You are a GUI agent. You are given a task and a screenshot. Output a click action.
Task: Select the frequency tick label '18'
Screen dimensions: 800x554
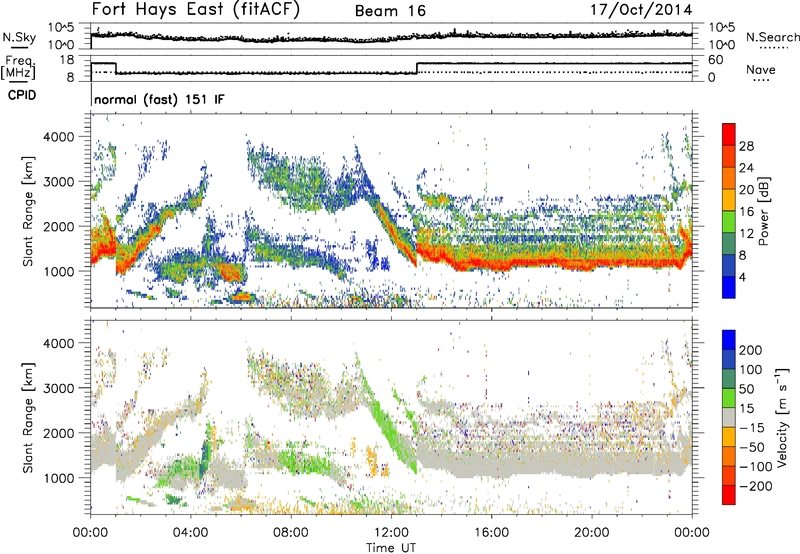point(67,60)
